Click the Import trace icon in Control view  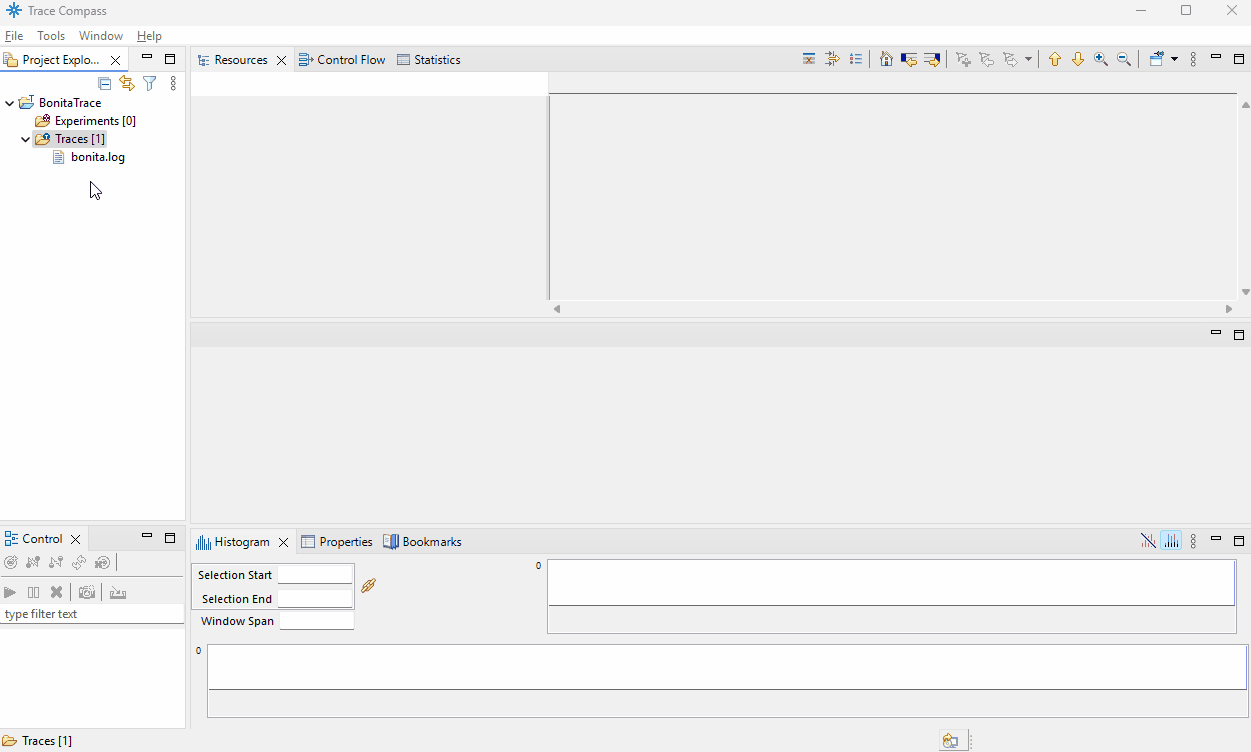(118, 591)
